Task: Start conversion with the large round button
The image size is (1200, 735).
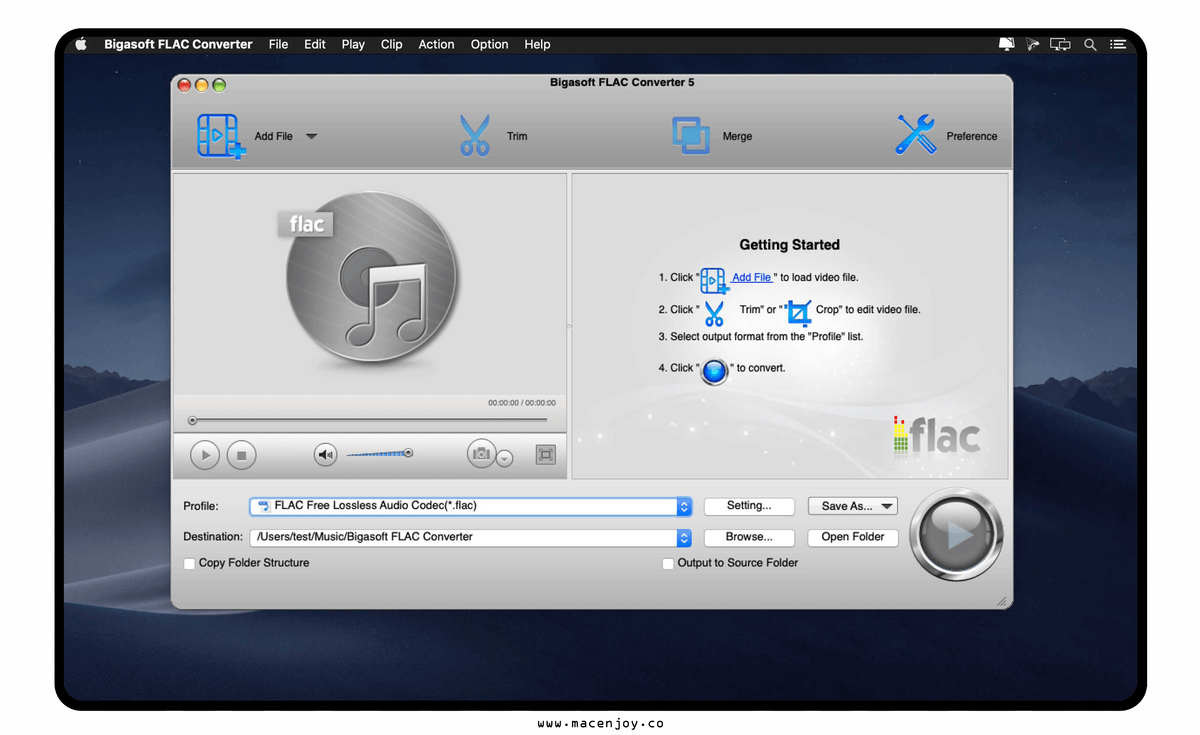Action: [x=957, y=534]
